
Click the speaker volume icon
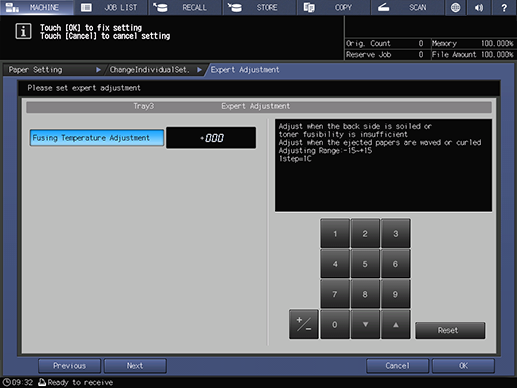[479, 7]
